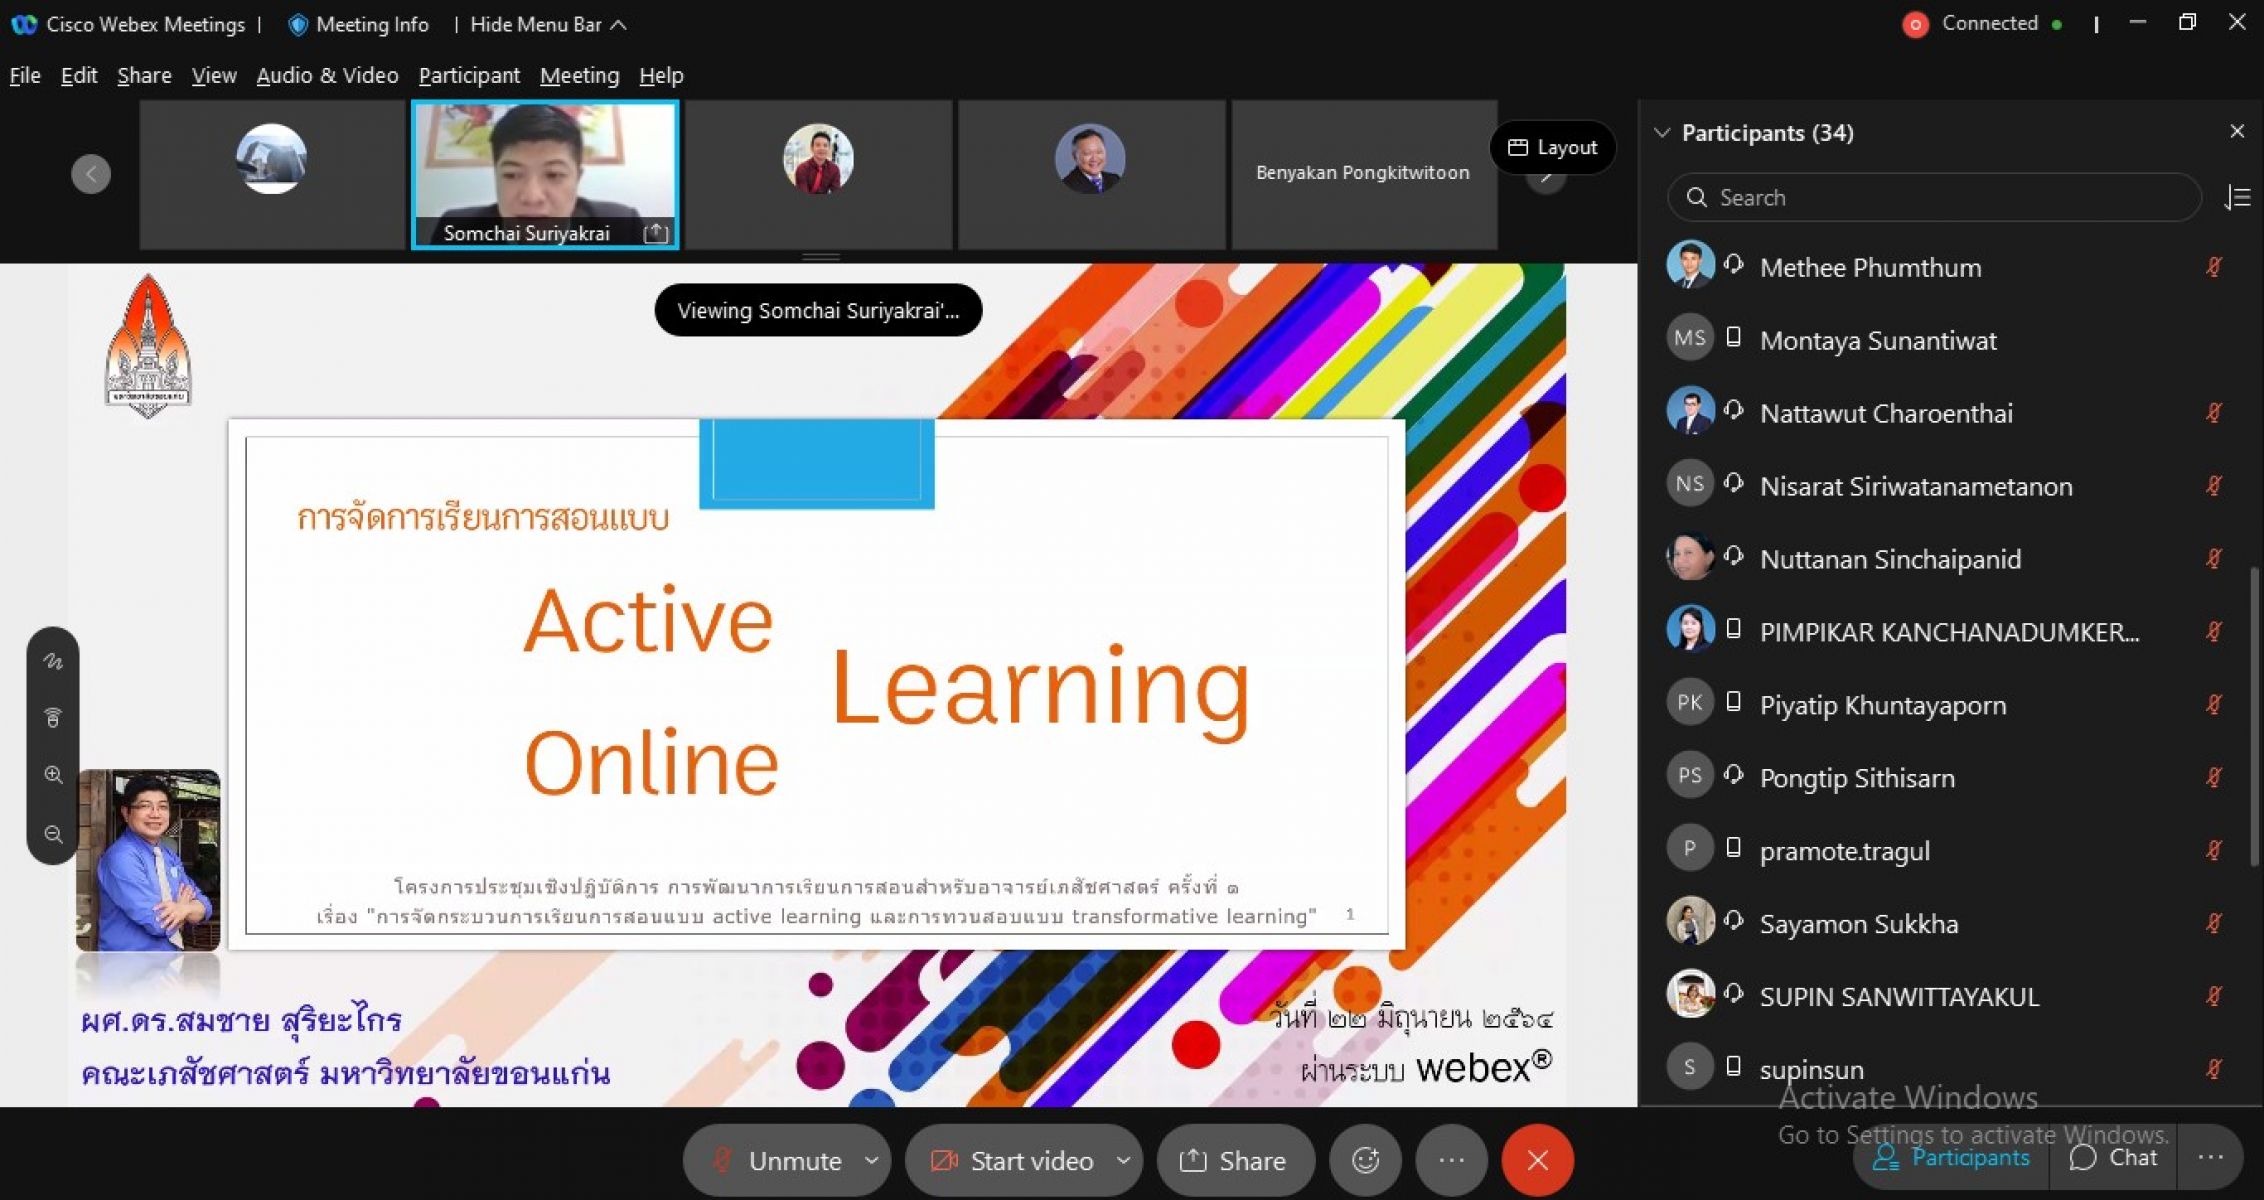Open more options in the meeting controls

1451,1160
